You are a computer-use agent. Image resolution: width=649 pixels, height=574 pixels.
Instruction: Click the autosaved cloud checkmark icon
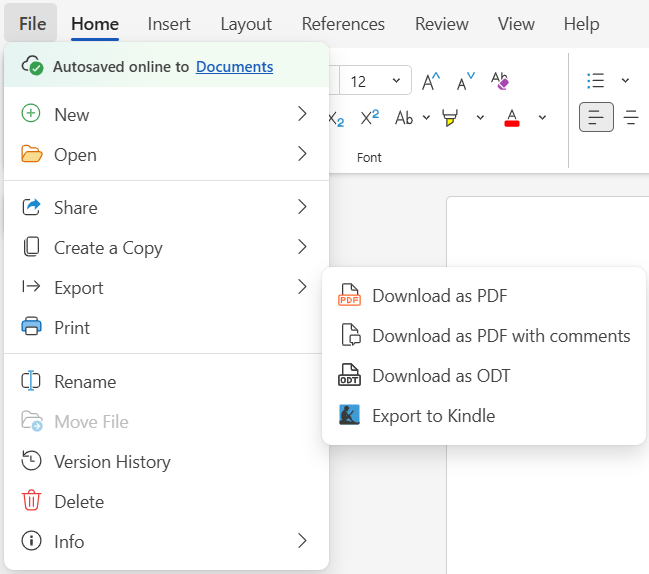pos(32,66)
